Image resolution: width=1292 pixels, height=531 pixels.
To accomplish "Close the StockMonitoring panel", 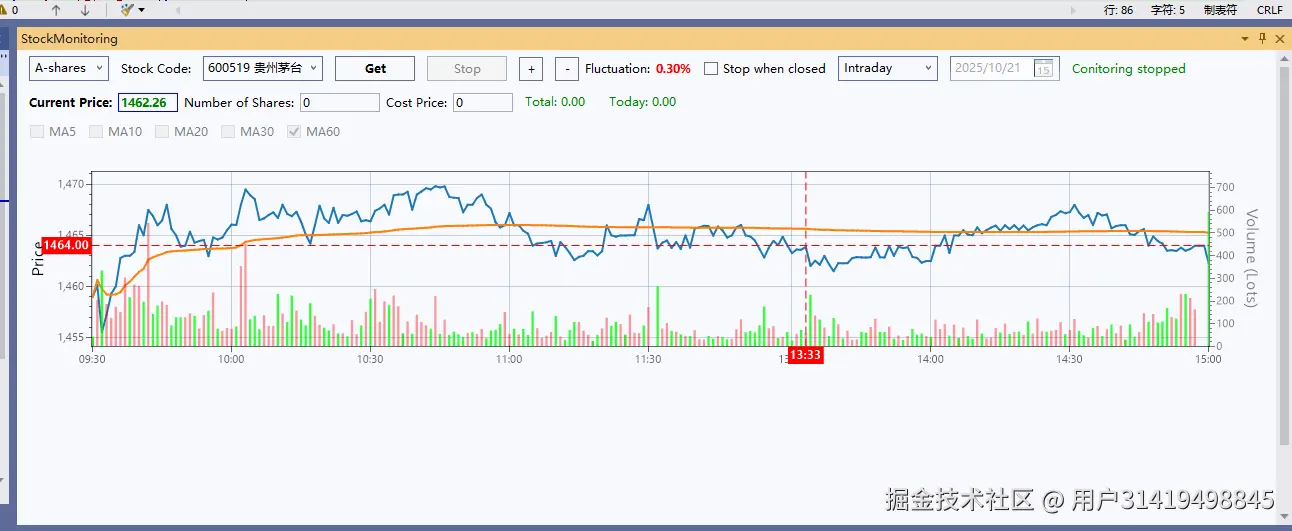I will click(x=1280, y=39).
